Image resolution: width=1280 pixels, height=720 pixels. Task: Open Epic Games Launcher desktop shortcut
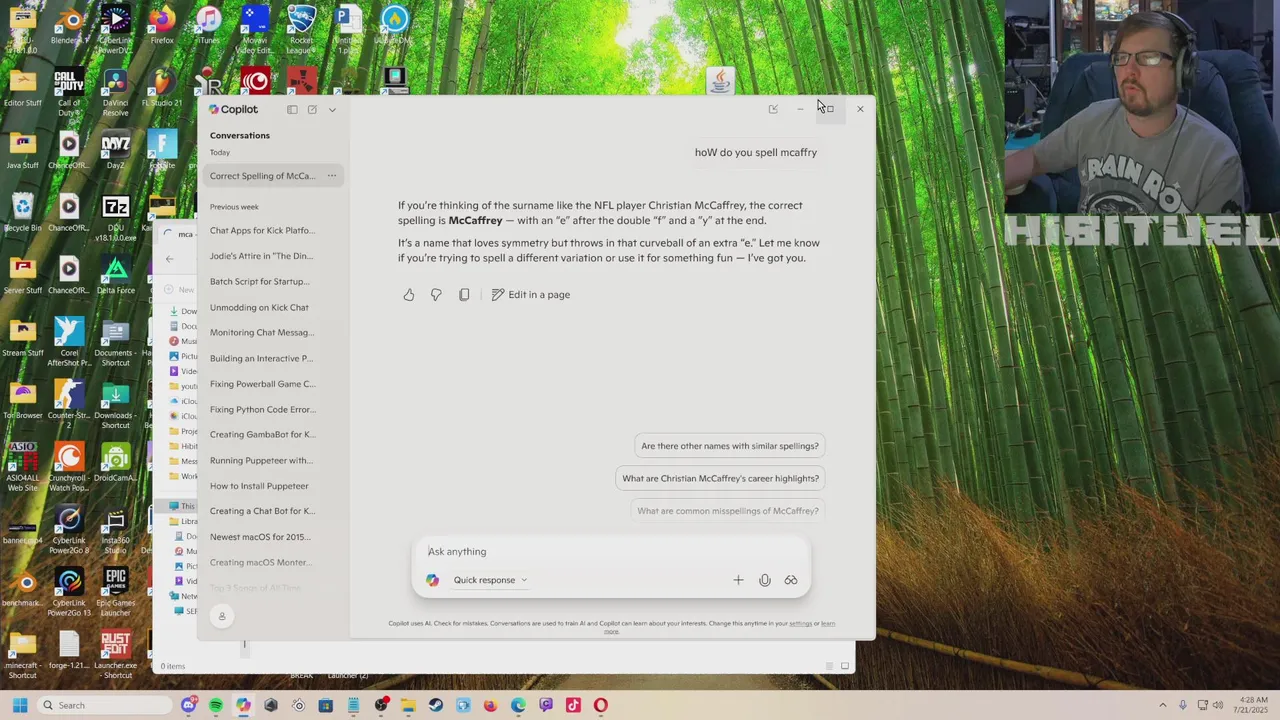pos(115,590)
